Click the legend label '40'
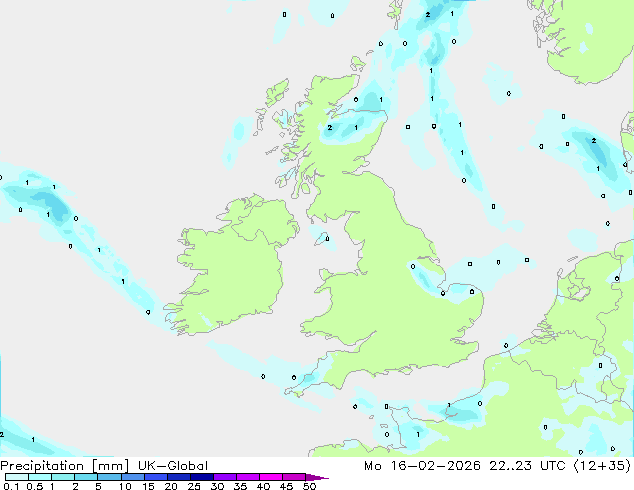Image resolution: width=634 pixels, height=490 pixels. click(x=263, y=486)
